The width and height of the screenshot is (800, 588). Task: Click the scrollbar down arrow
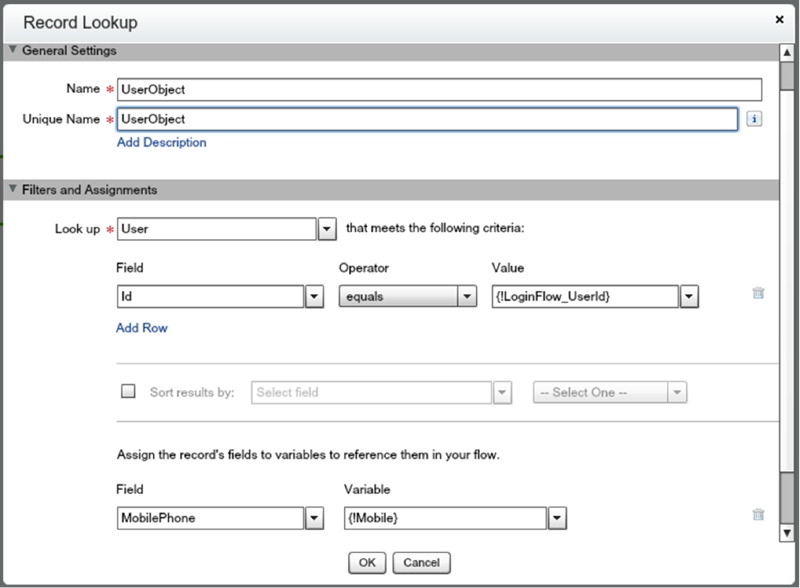[787, 534]
